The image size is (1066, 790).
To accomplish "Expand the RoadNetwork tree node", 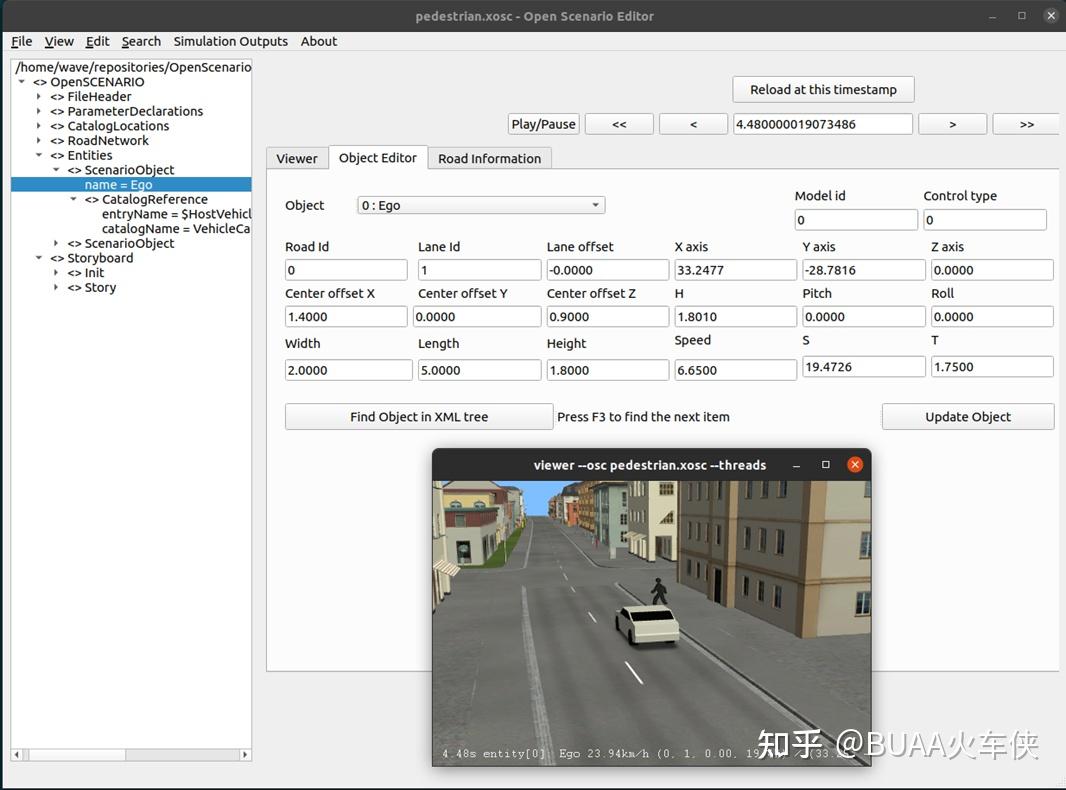I will pyautogui.click(x=39, y=141).
